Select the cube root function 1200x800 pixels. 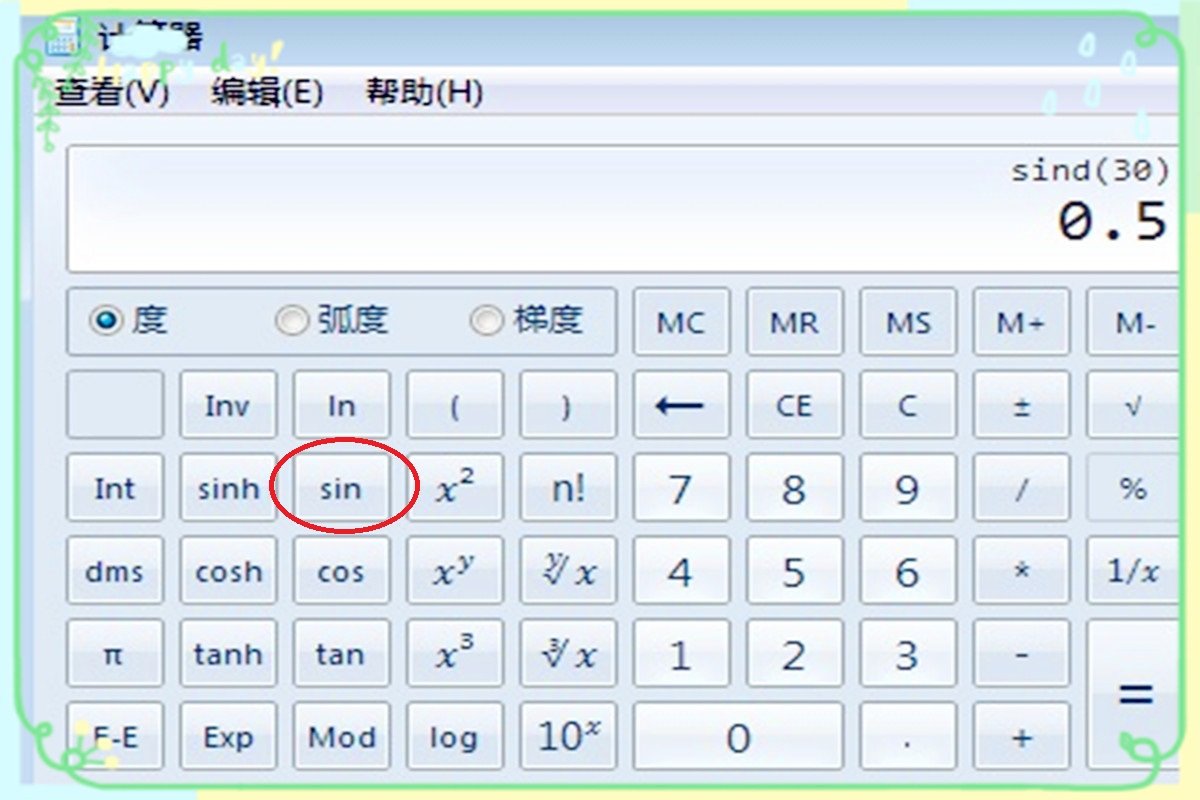pyautogui.click(x=568, y=655)
